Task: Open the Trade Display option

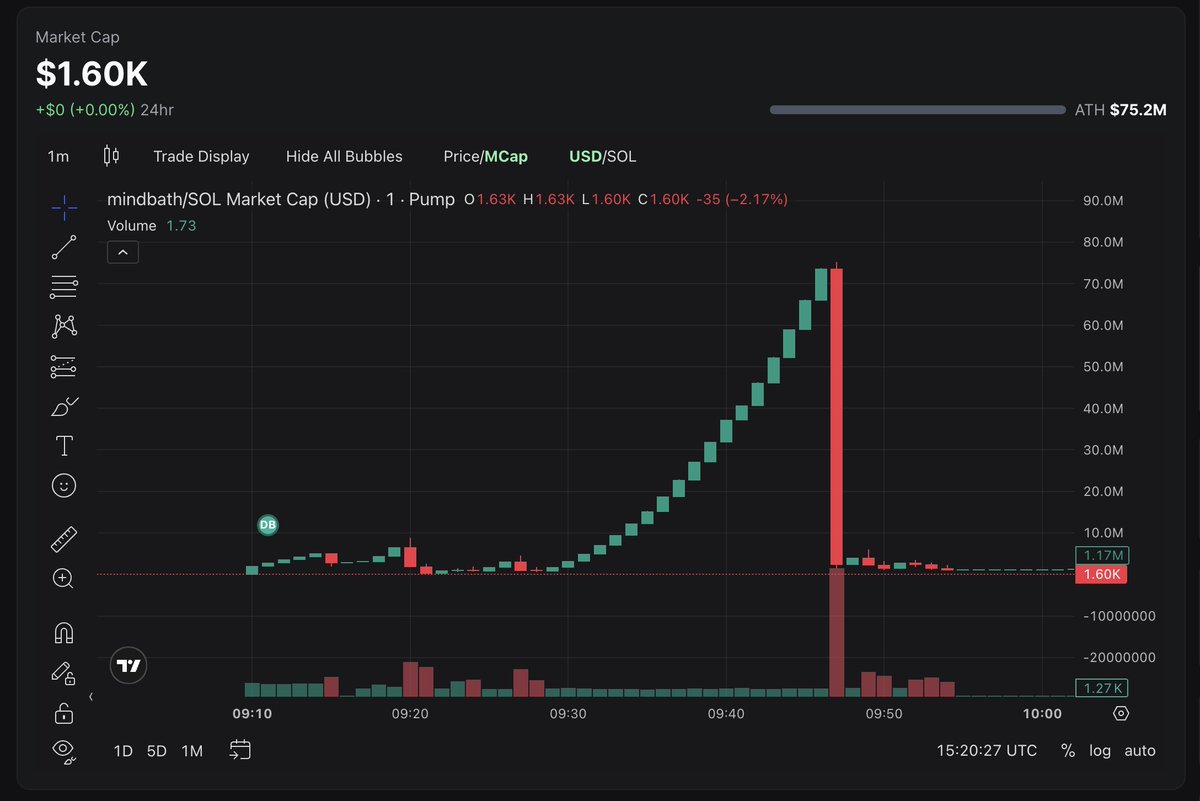Action: (x=201, y=156)
